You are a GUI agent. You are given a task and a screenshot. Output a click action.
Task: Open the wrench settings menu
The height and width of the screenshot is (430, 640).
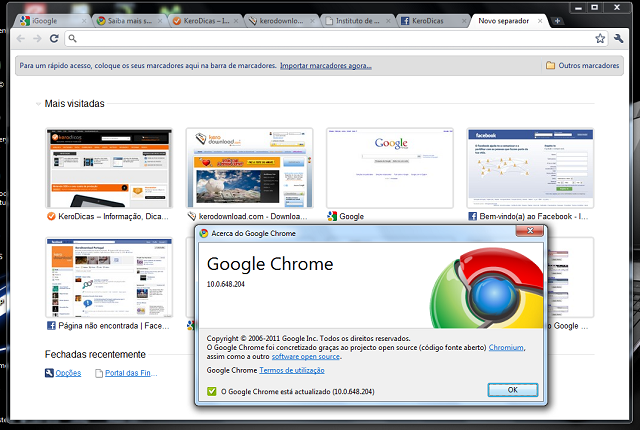coord(618,38)
